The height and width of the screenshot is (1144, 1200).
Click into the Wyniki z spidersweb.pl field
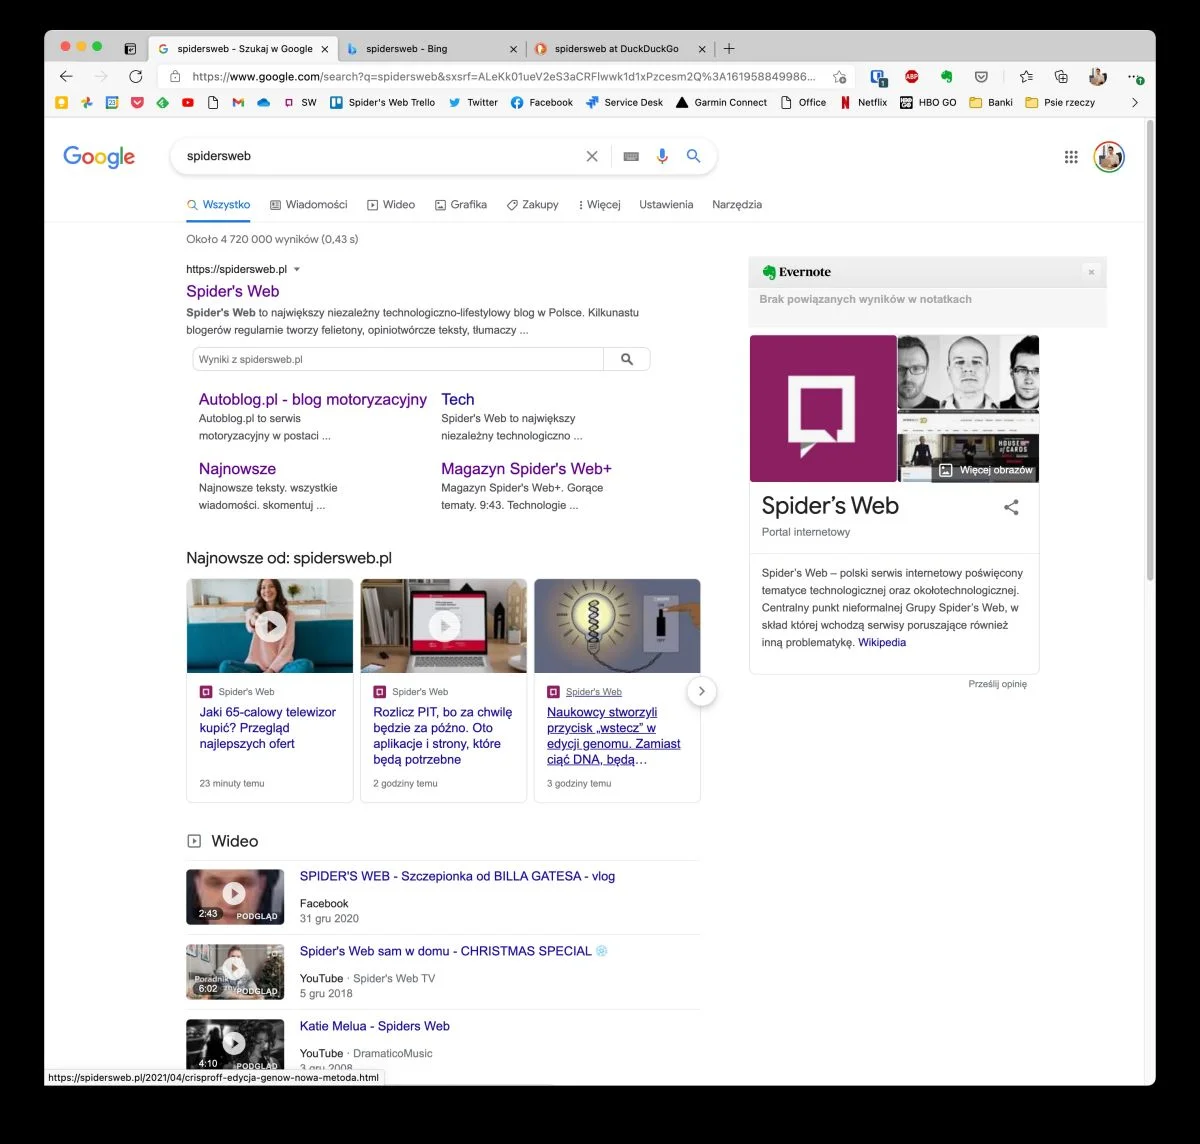click(x=398, y=359)
